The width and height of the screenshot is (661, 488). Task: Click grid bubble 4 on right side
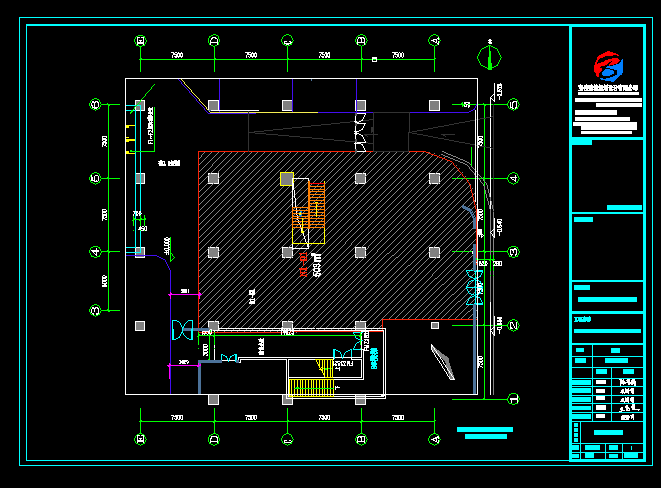[x=513, y=178]
